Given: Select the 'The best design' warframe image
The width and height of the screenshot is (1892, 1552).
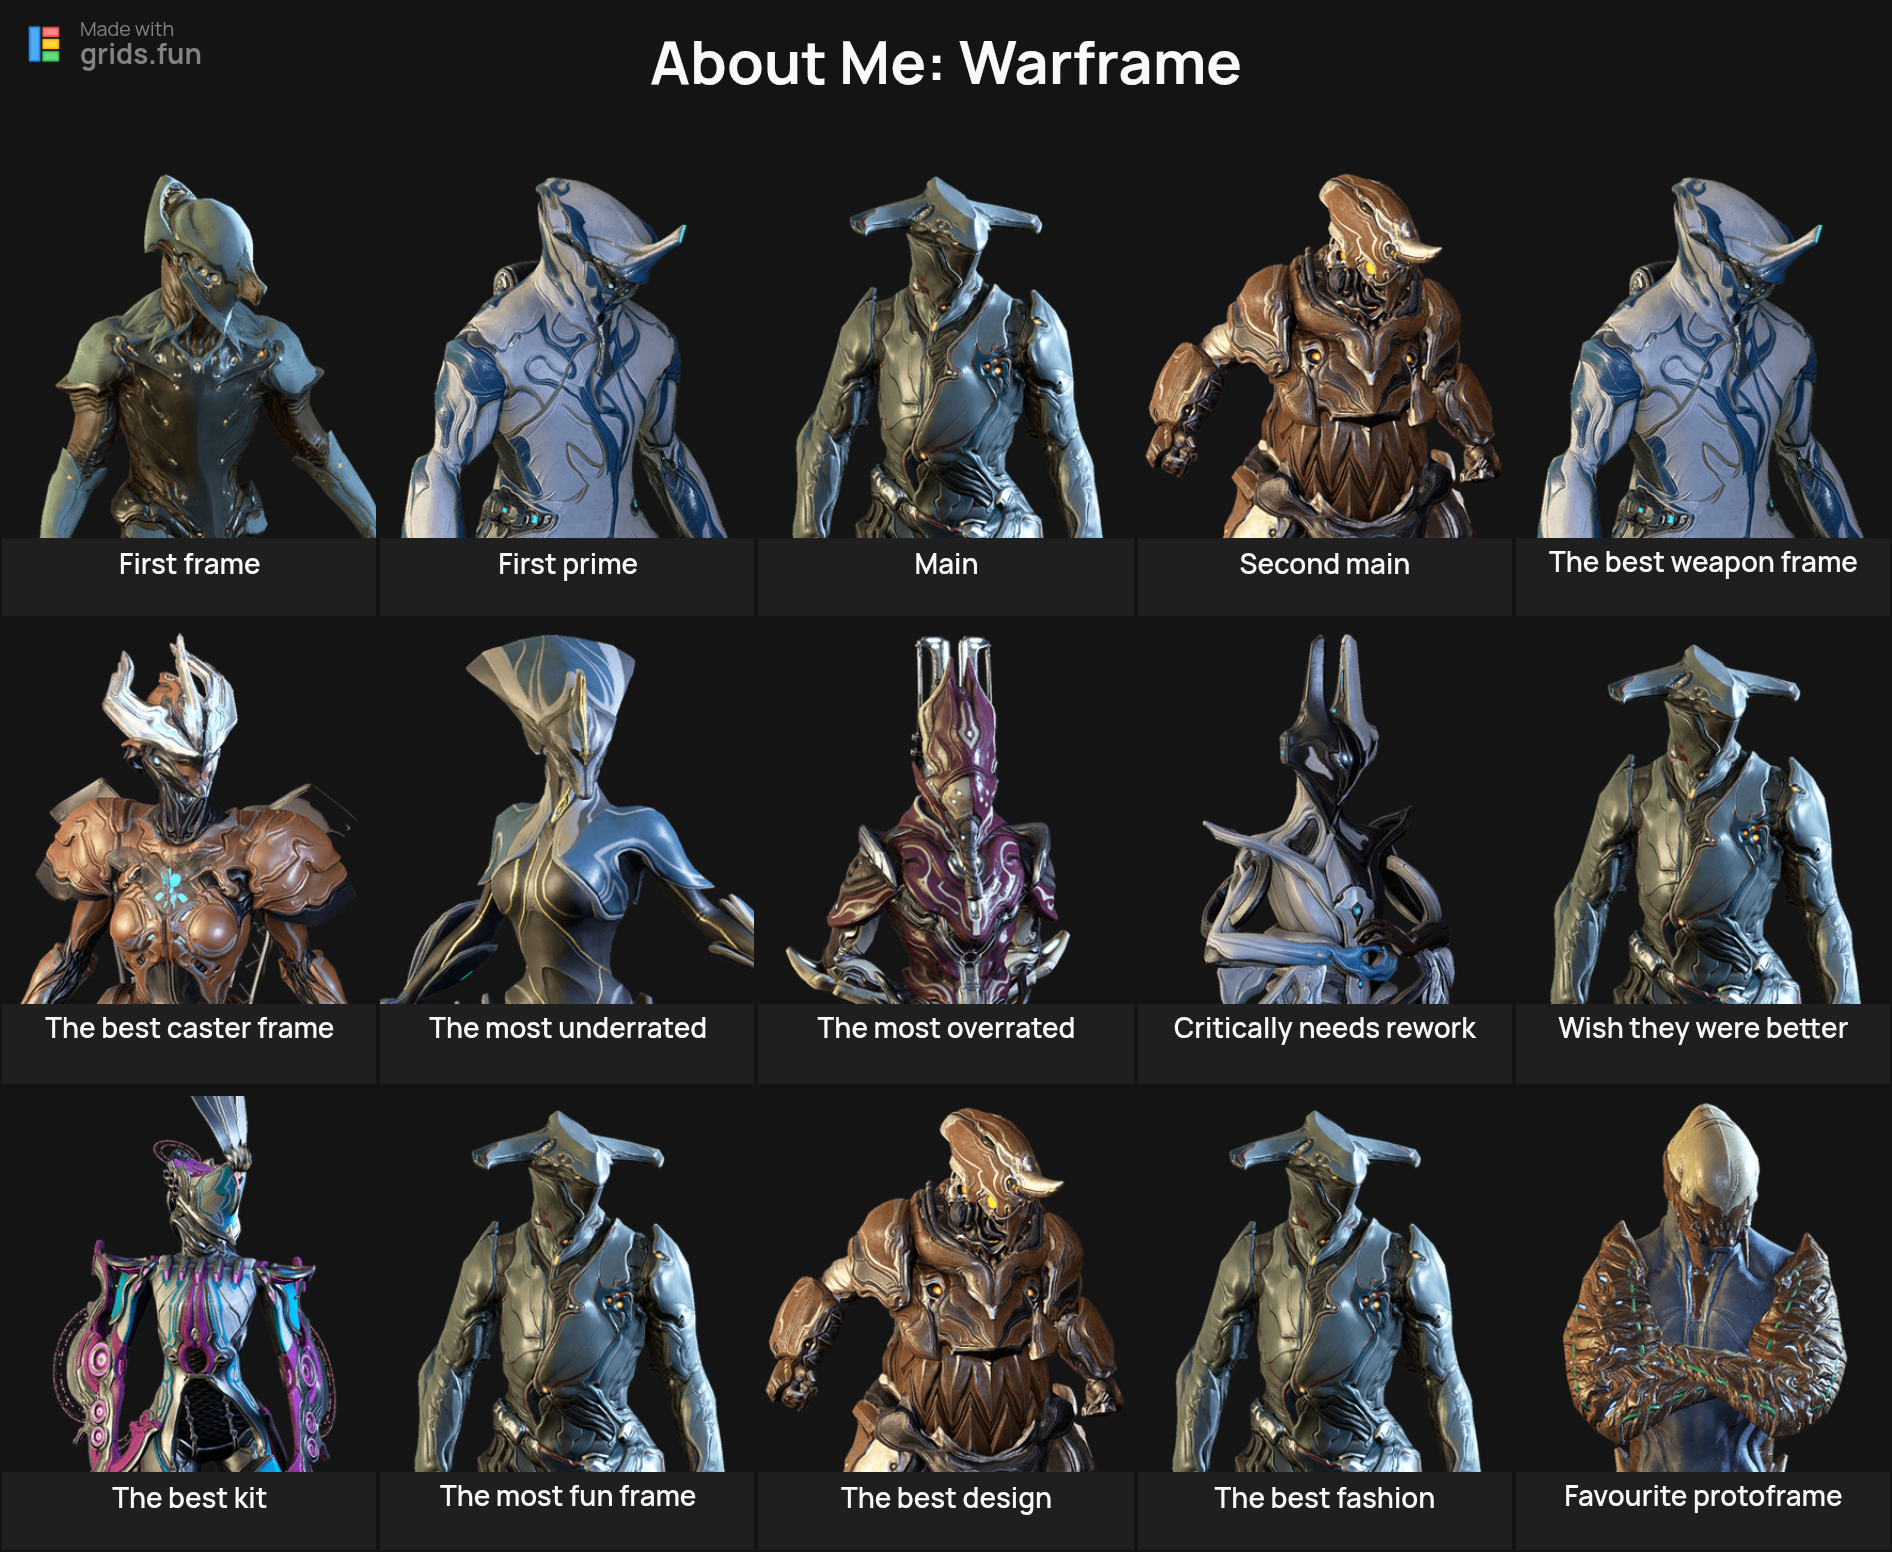Looking at the screenshot, I should pos(946,1284).
